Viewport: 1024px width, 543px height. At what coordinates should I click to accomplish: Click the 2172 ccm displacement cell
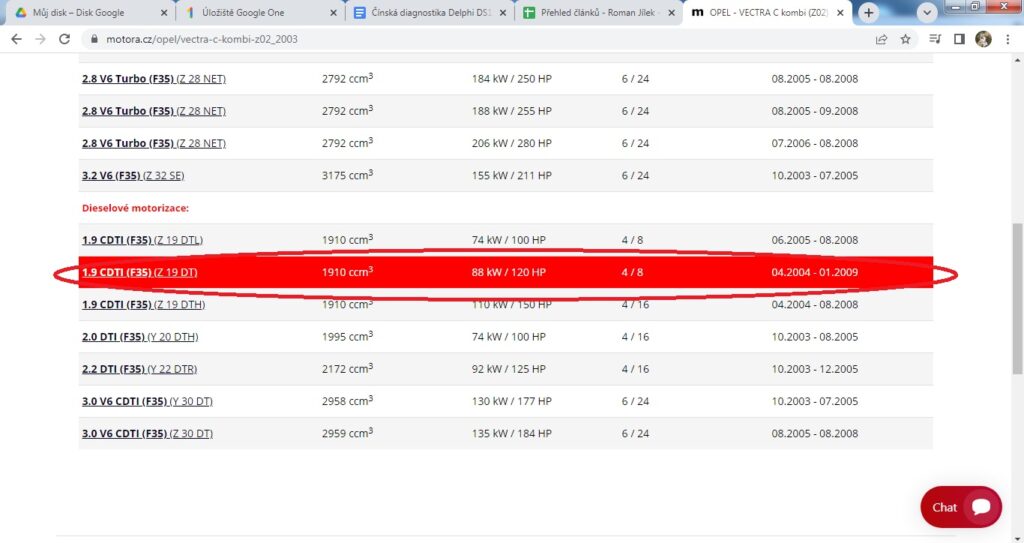347,369
